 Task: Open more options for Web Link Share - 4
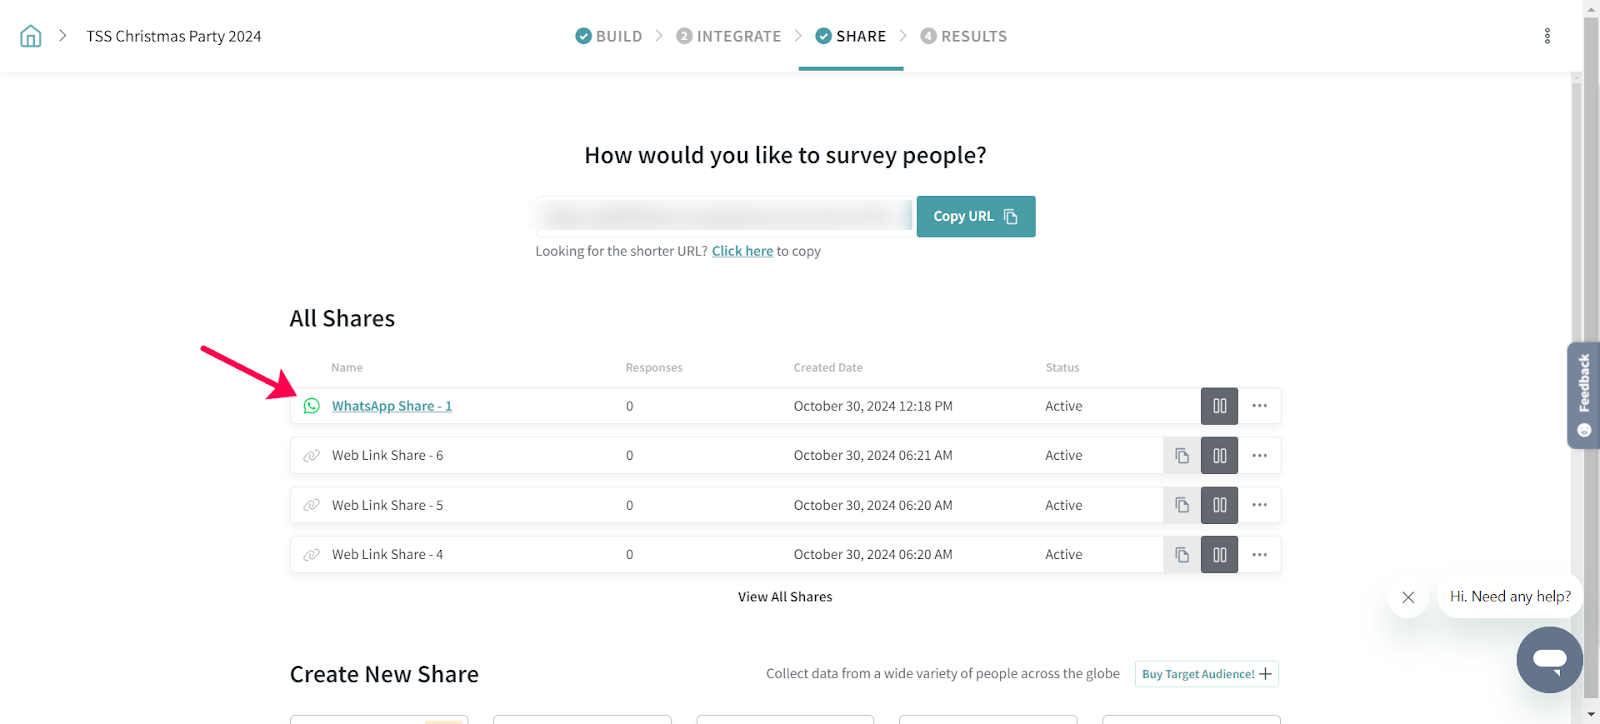coord(1259,555)
